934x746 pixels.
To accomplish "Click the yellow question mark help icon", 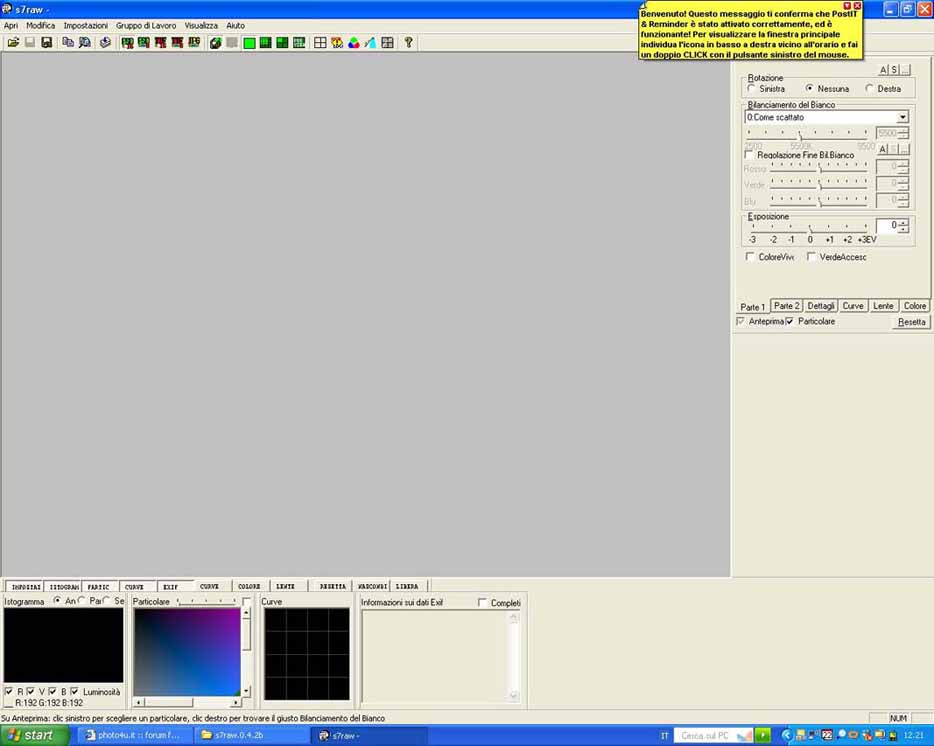I will [x=409, y=42].
